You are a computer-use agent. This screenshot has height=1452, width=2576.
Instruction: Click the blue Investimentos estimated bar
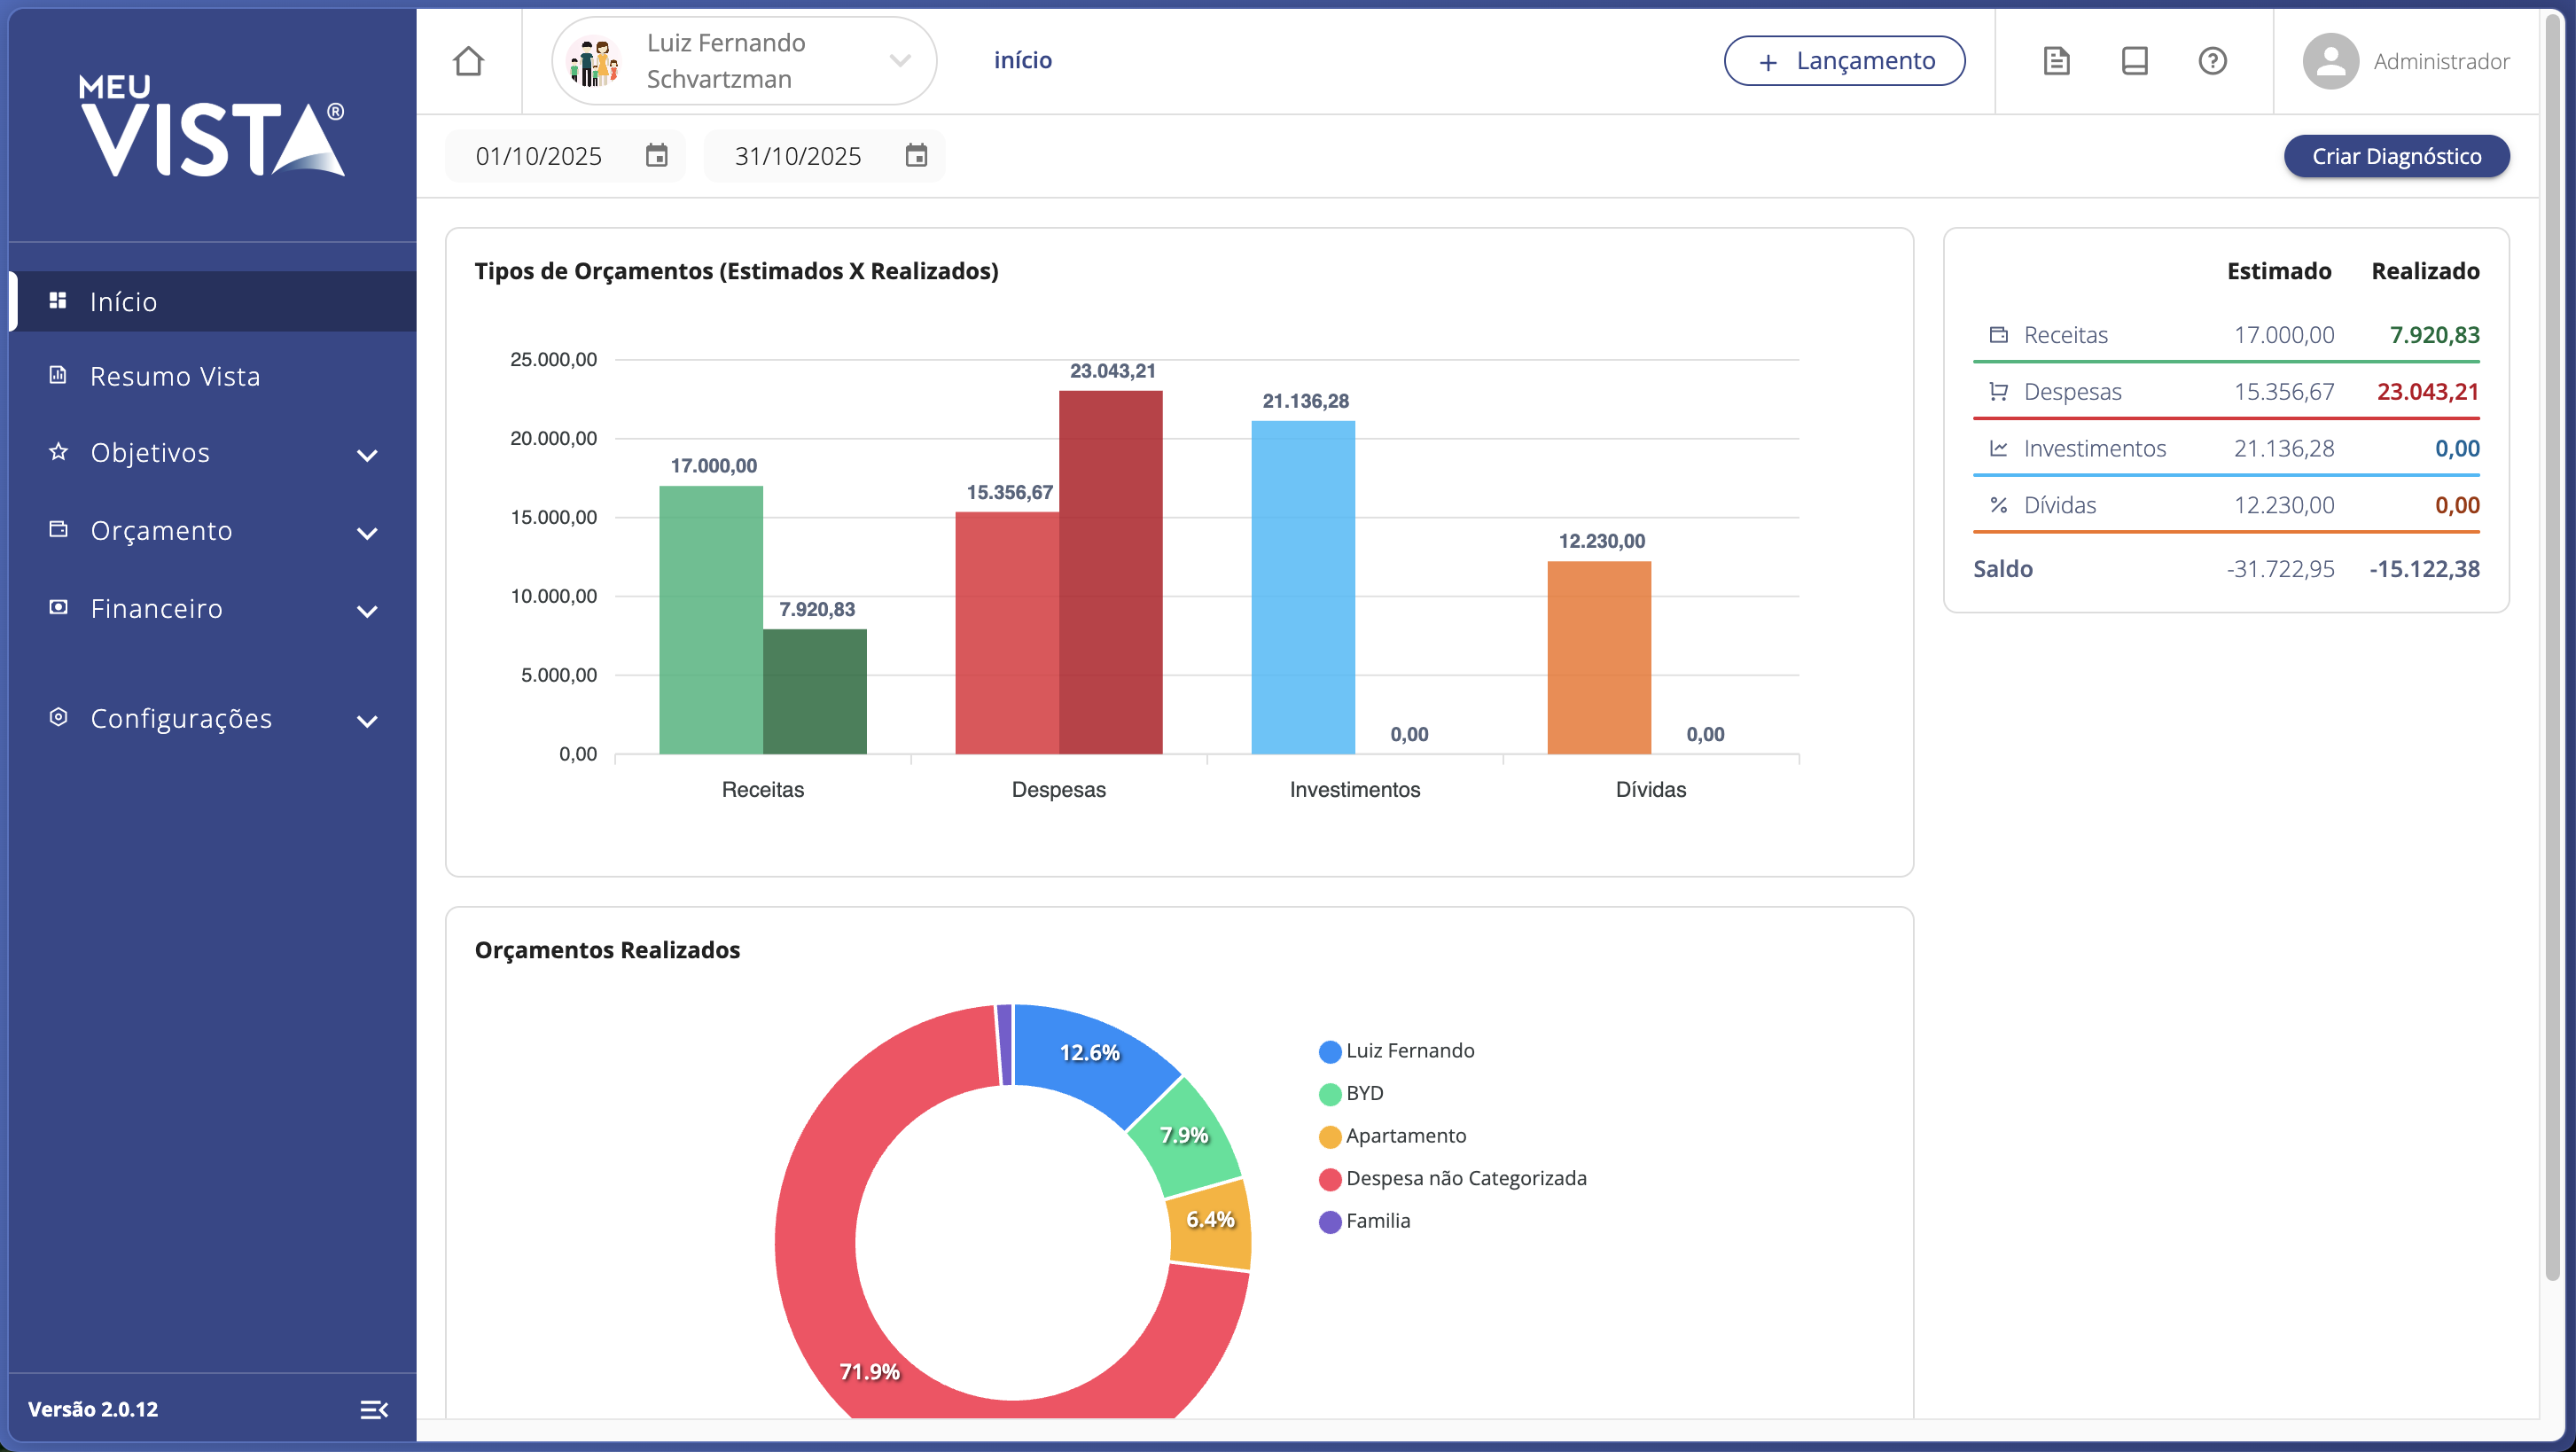pyautogui.click(x=1303, y=587)
